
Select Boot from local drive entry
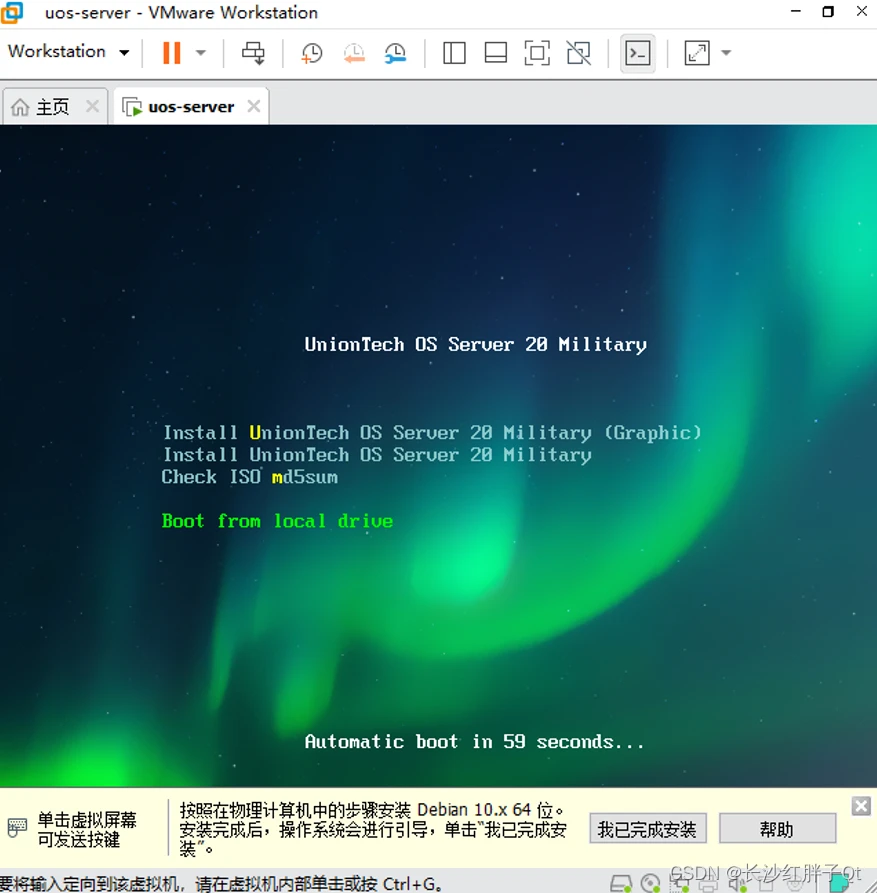pos(277,521)
